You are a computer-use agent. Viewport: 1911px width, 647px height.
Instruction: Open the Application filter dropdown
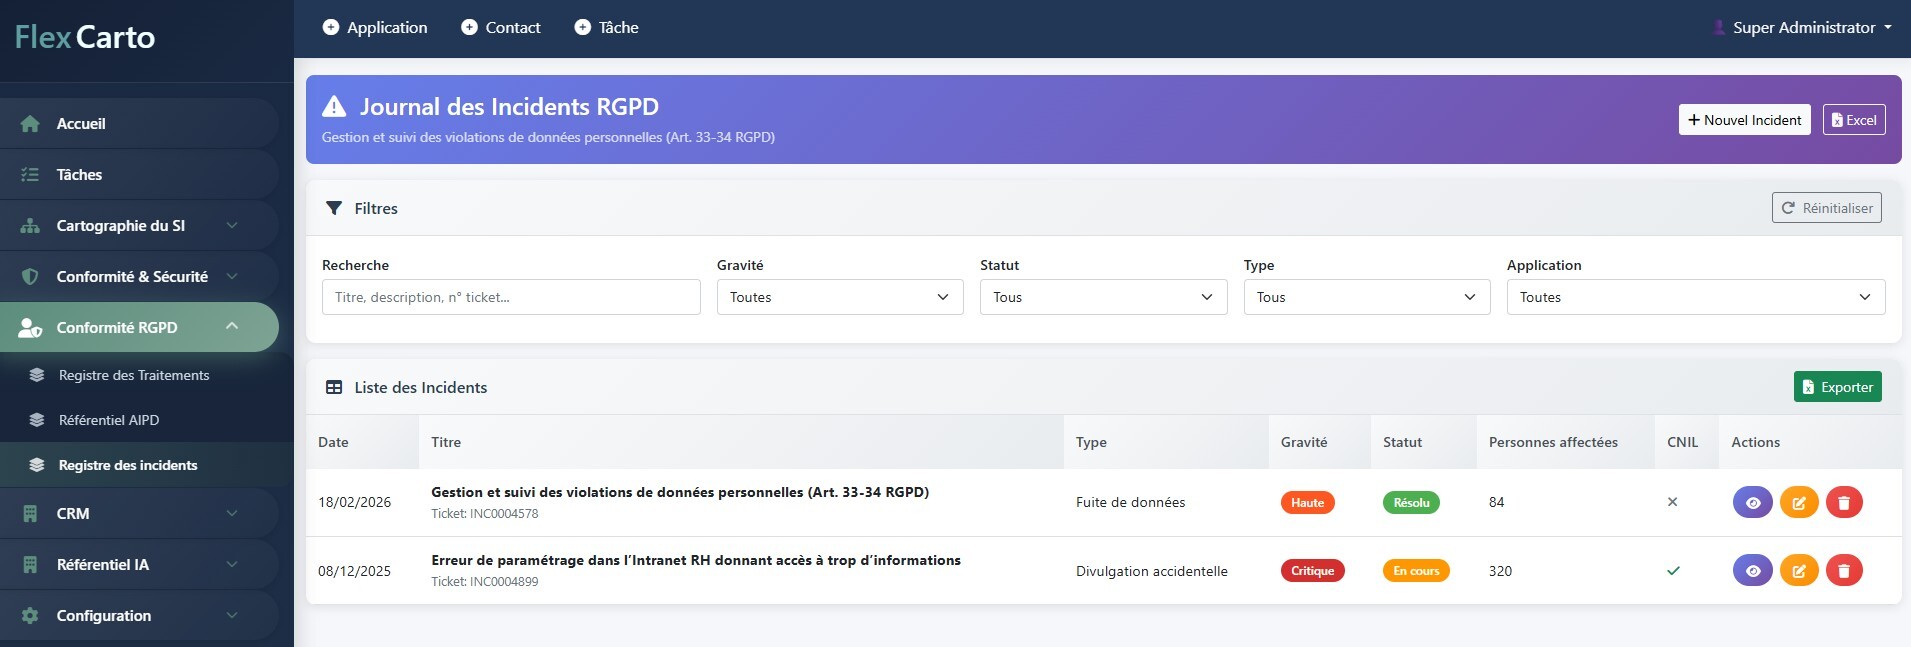[x=1696, y=297]
